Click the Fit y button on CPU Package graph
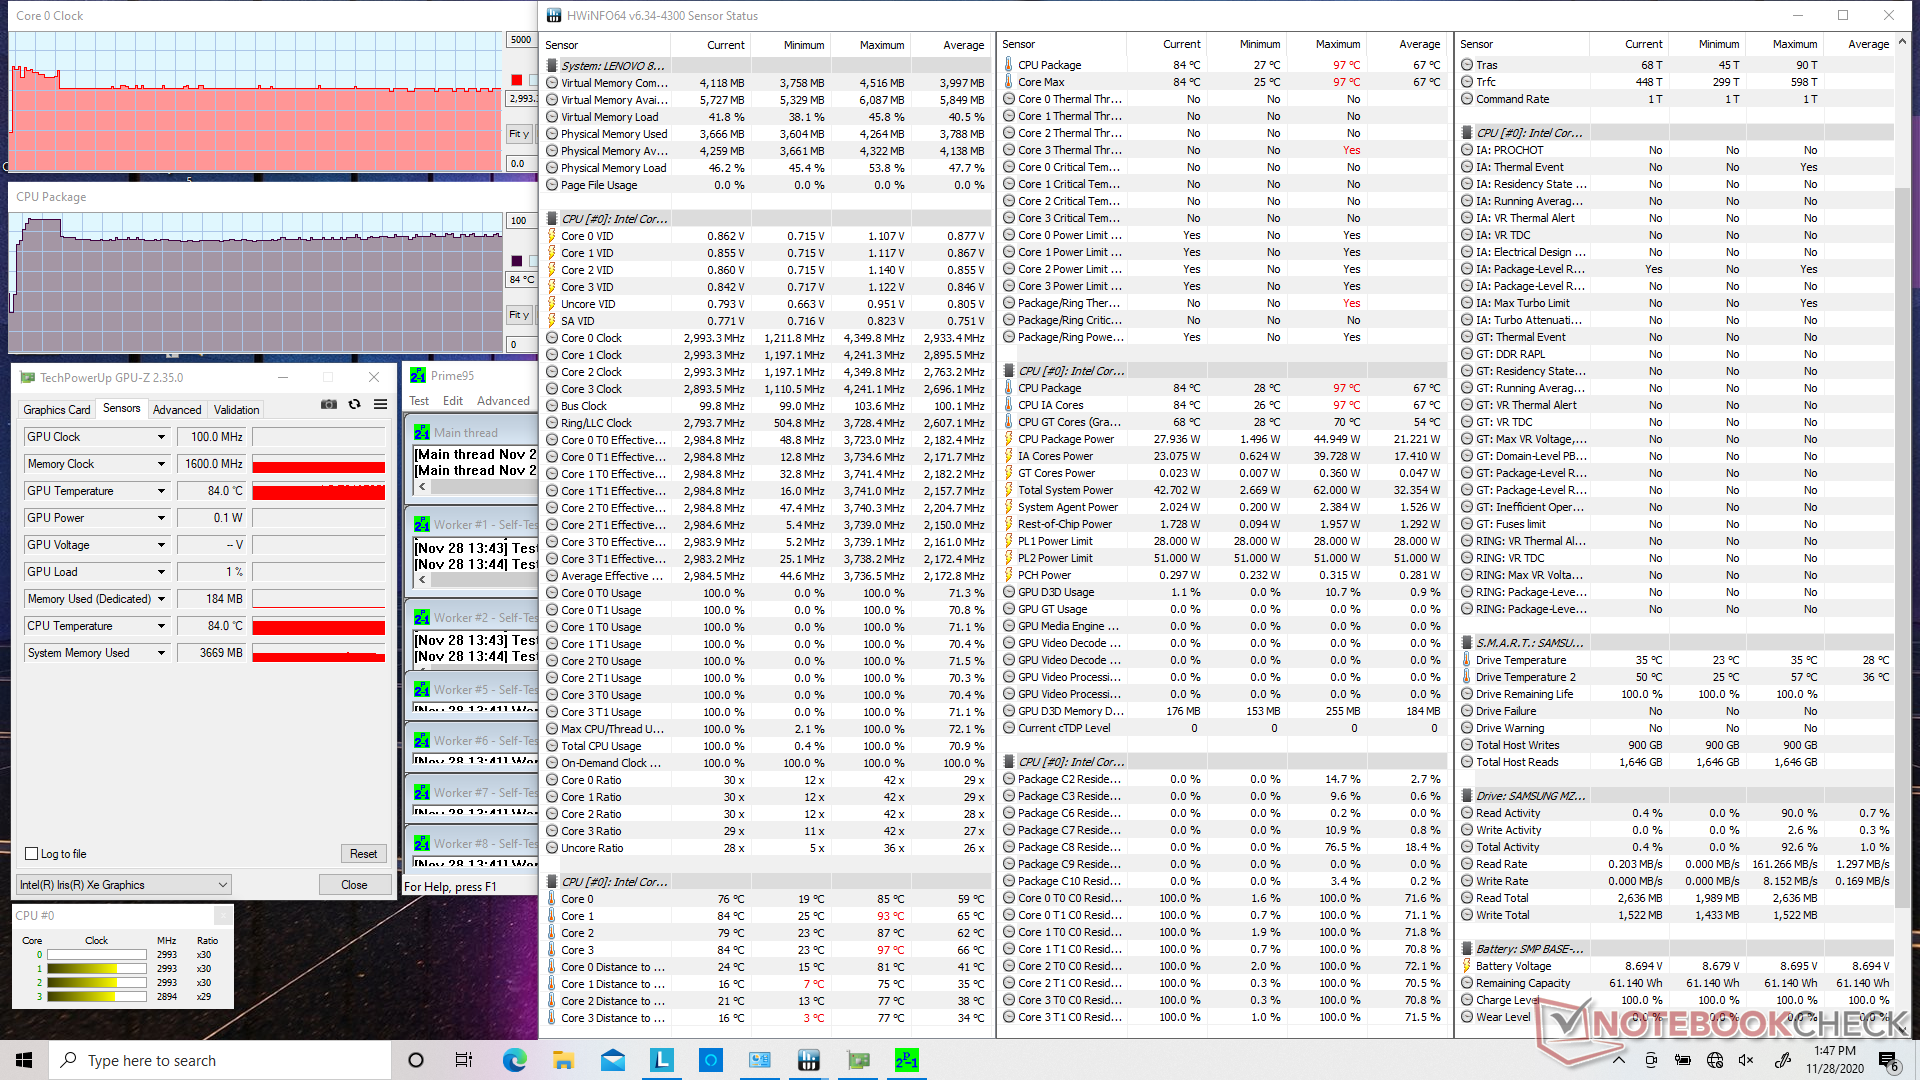Image resolution: width=1920 pixels, height=1080 pixels. 518,315
